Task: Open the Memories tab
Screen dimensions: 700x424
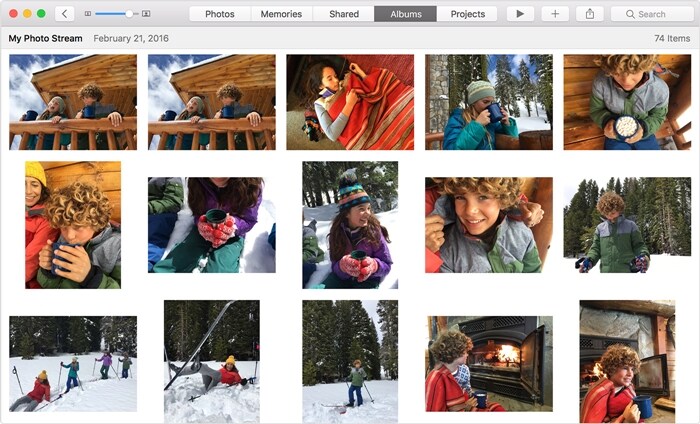Action: click(x=282, y=14)
